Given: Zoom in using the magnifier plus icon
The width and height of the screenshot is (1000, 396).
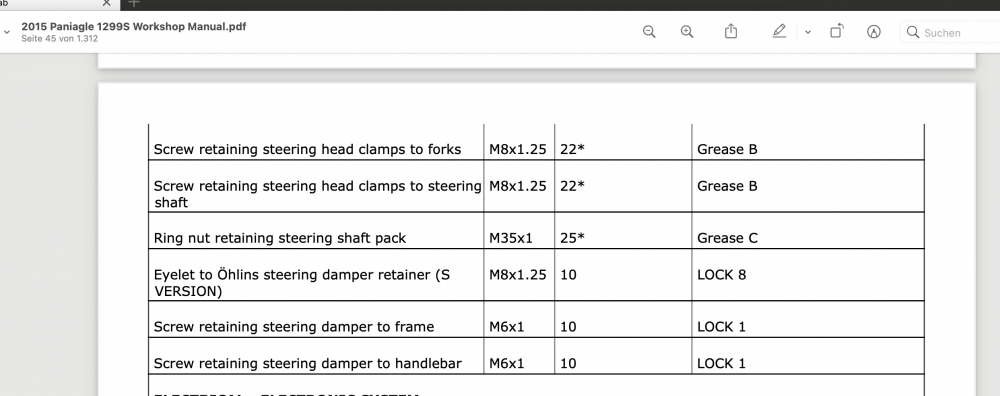Looking at the screenshot, I should pos(687,32).
